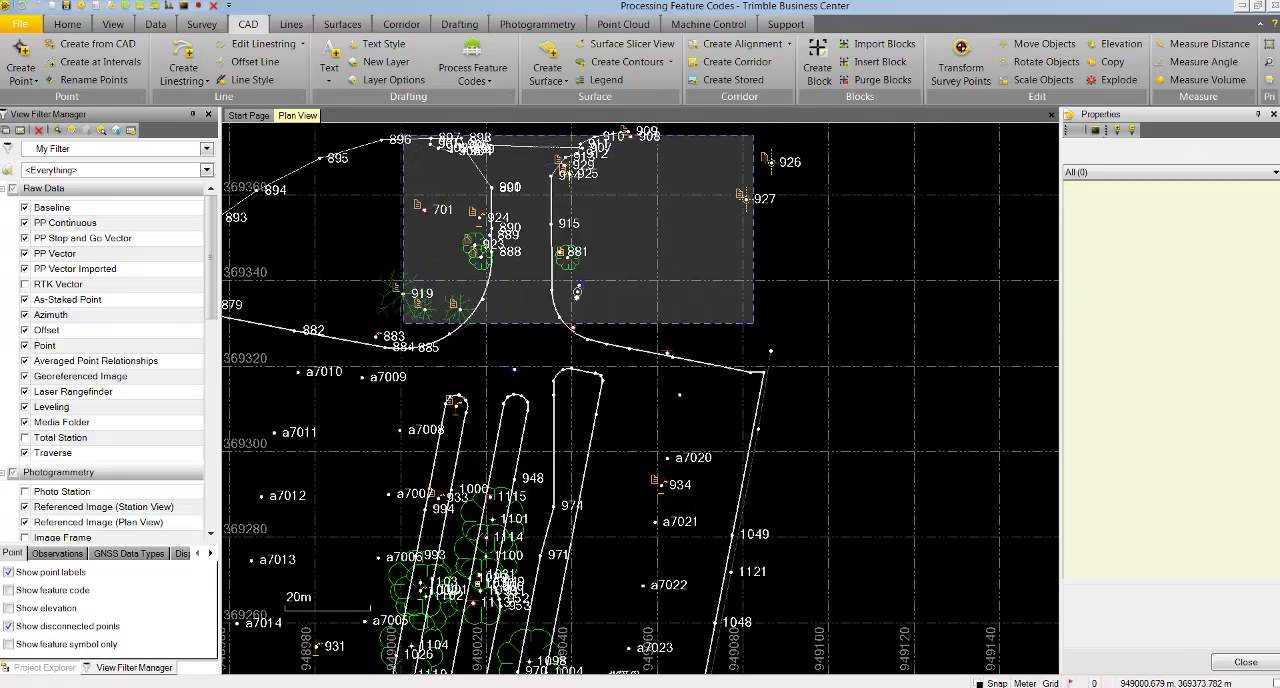
Task: Click the Create Block icon
Action: (818, 62)
